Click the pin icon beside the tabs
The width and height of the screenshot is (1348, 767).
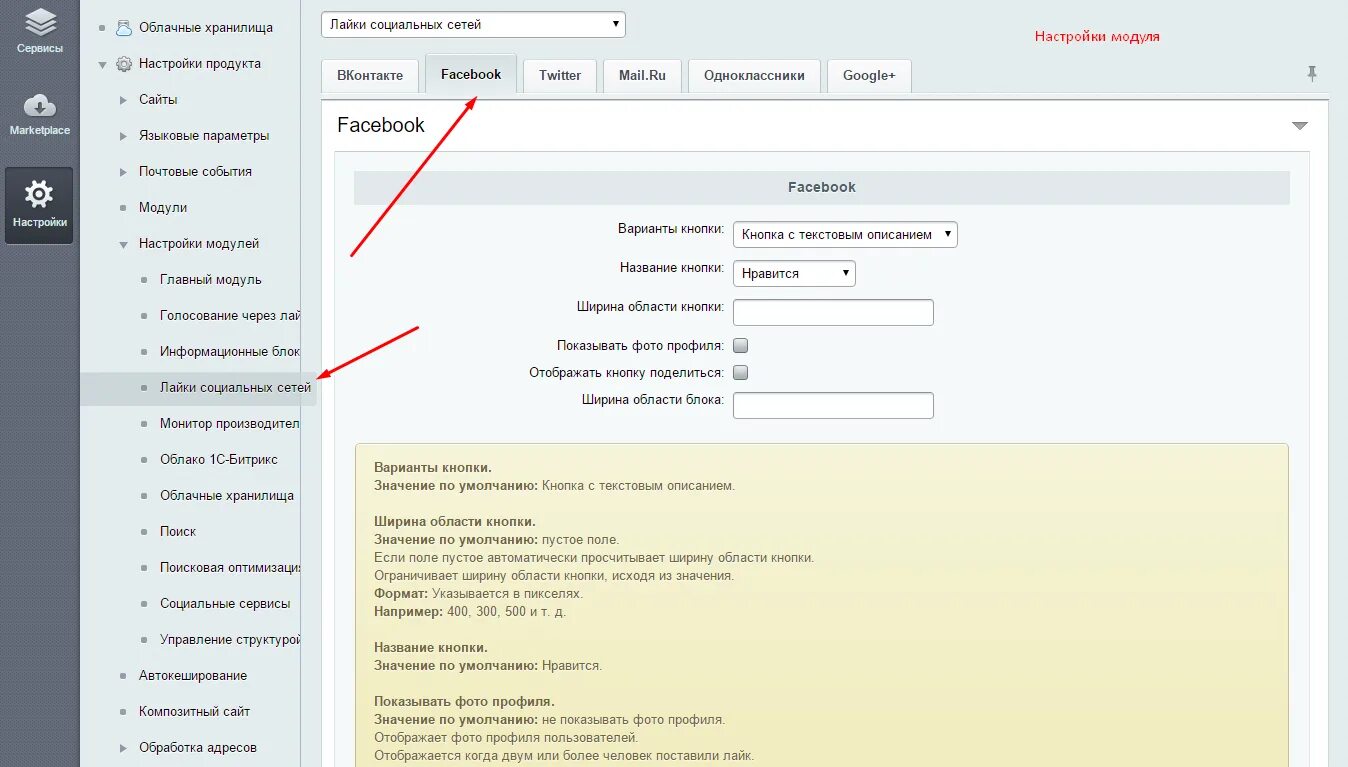point(1312,74)
